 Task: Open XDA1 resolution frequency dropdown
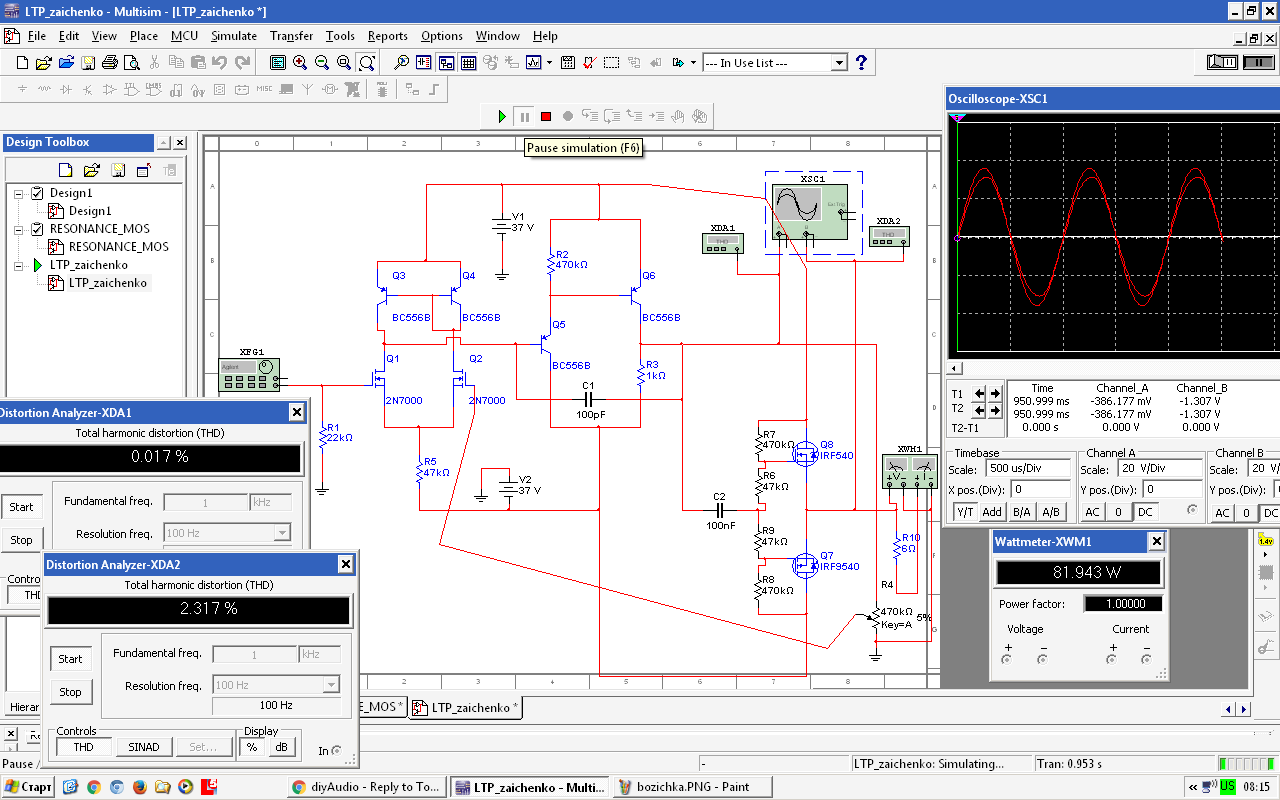tap(282, 533)
